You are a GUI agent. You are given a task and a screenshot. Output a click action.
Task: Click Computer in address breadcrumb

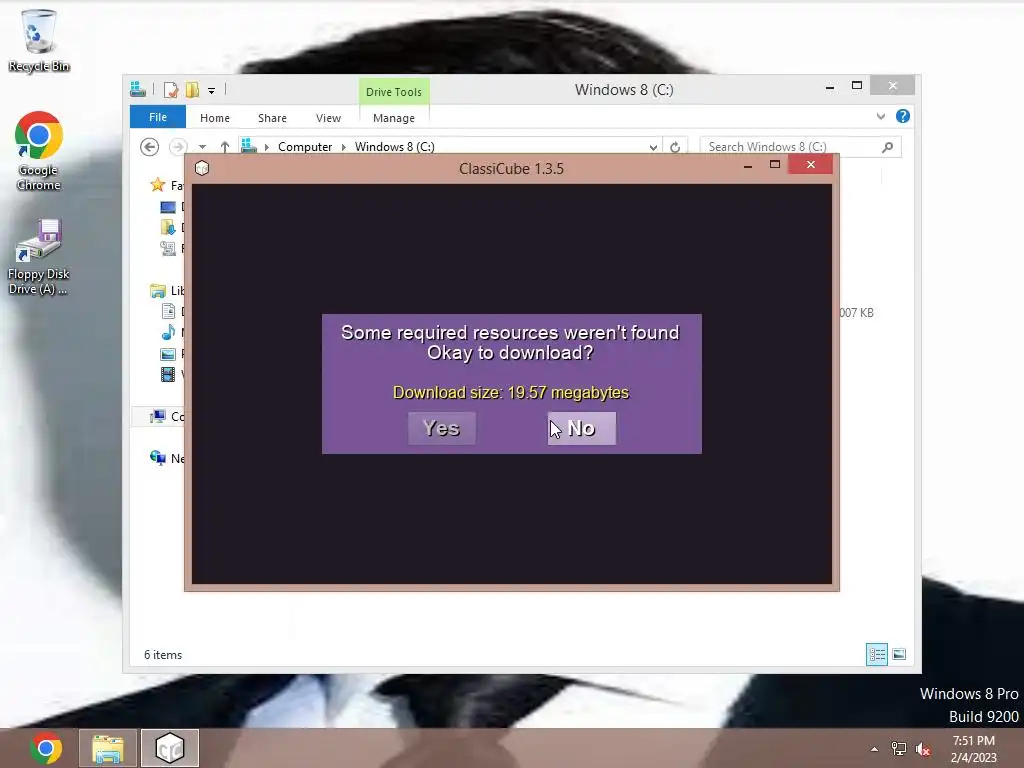pos(305,147)
